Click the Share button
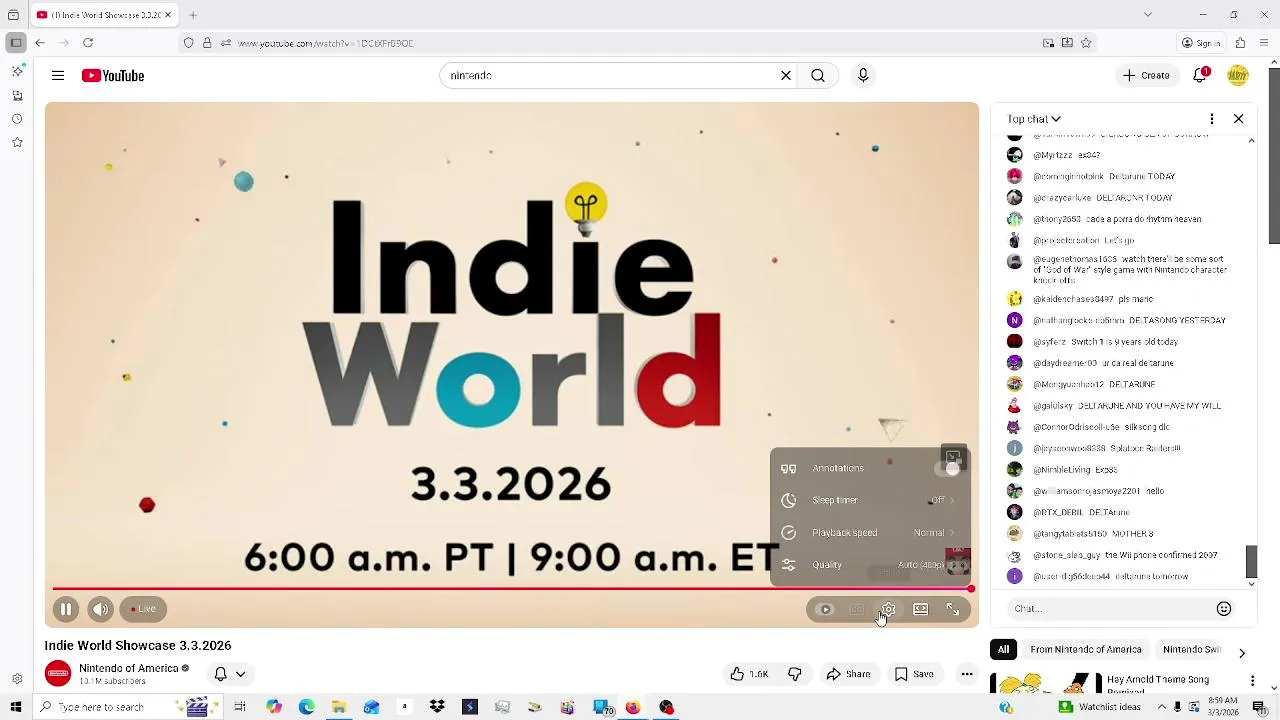Image resolution: width=1280 pixels, height=720 pixels. click(848, 674)
